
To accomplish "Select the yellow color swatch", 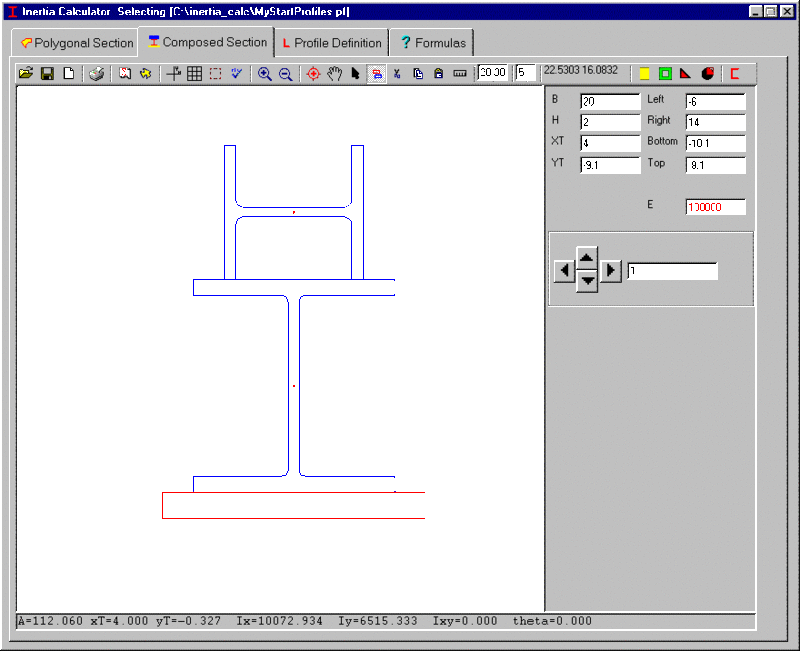I will pos(643,72).
